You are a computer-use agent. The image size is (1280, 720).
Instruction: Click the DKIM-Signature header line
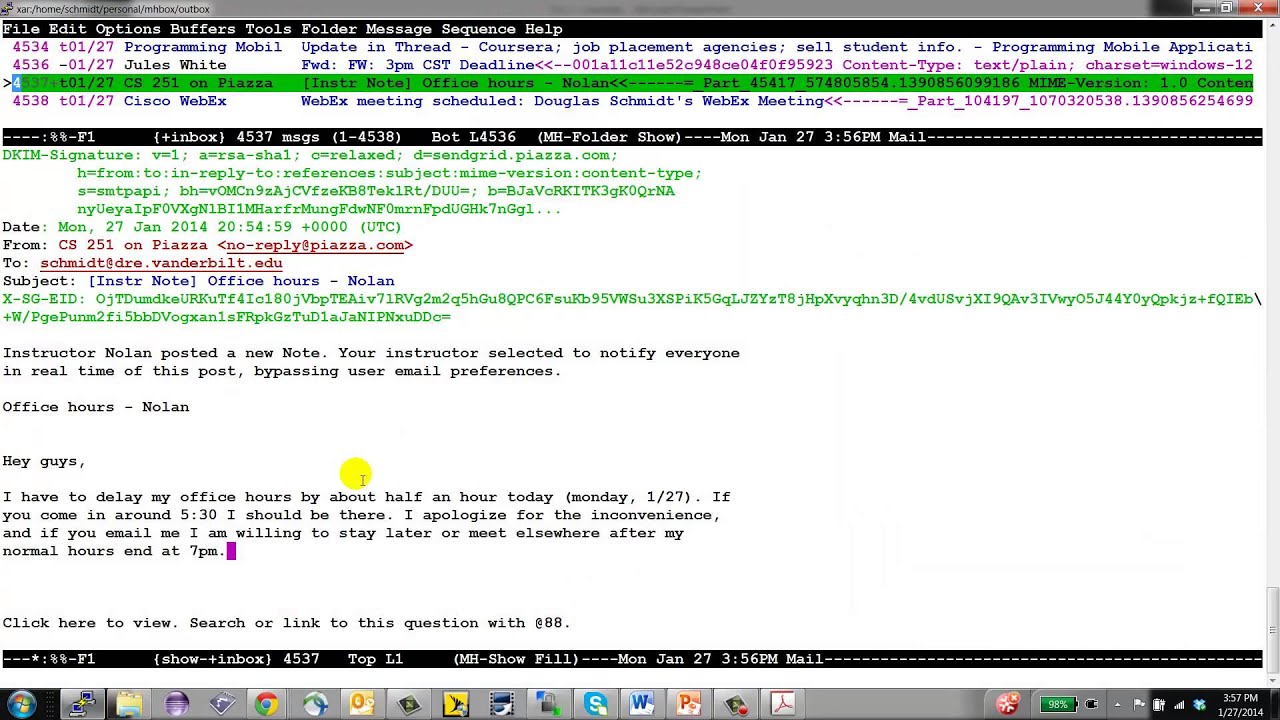310,155
